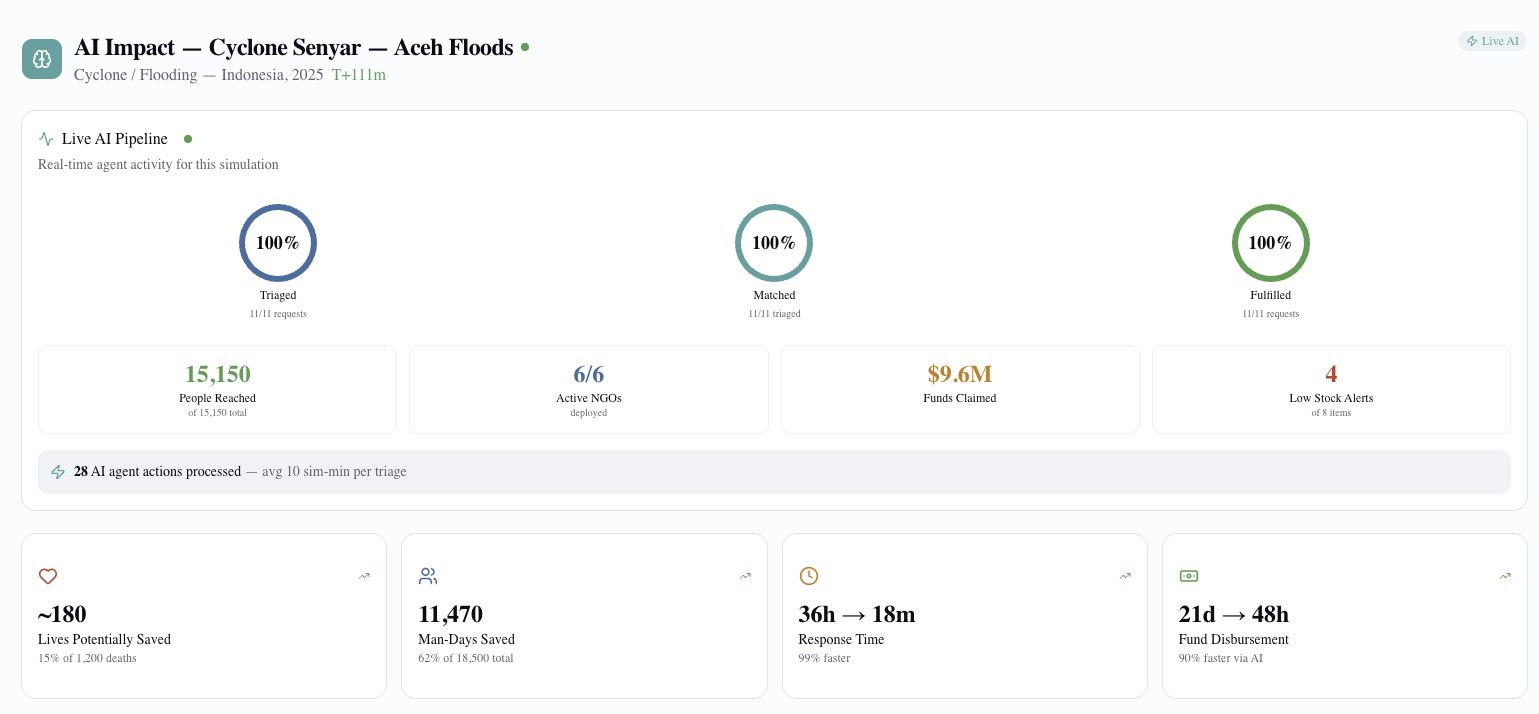Click the clock icon above Response Time
Viewport: 1539px width, 714px height.
point(809,576)
